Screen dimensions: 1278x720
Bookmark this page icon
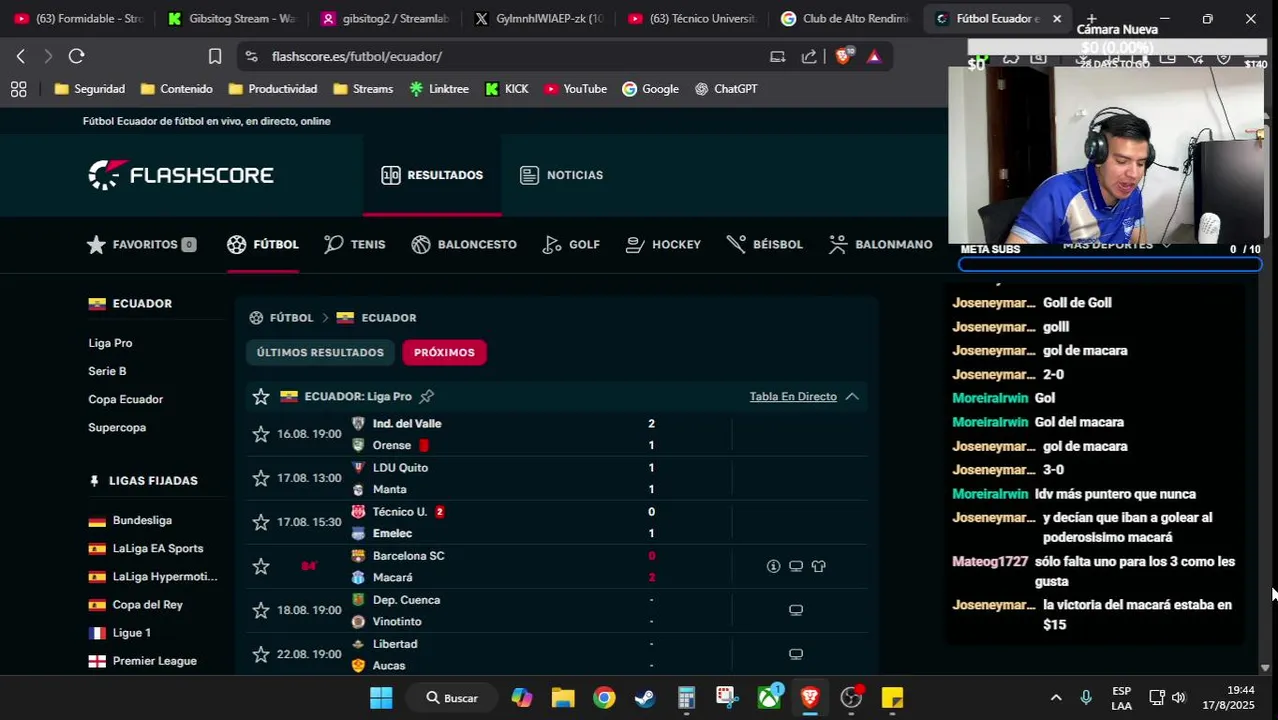(215, 56)
